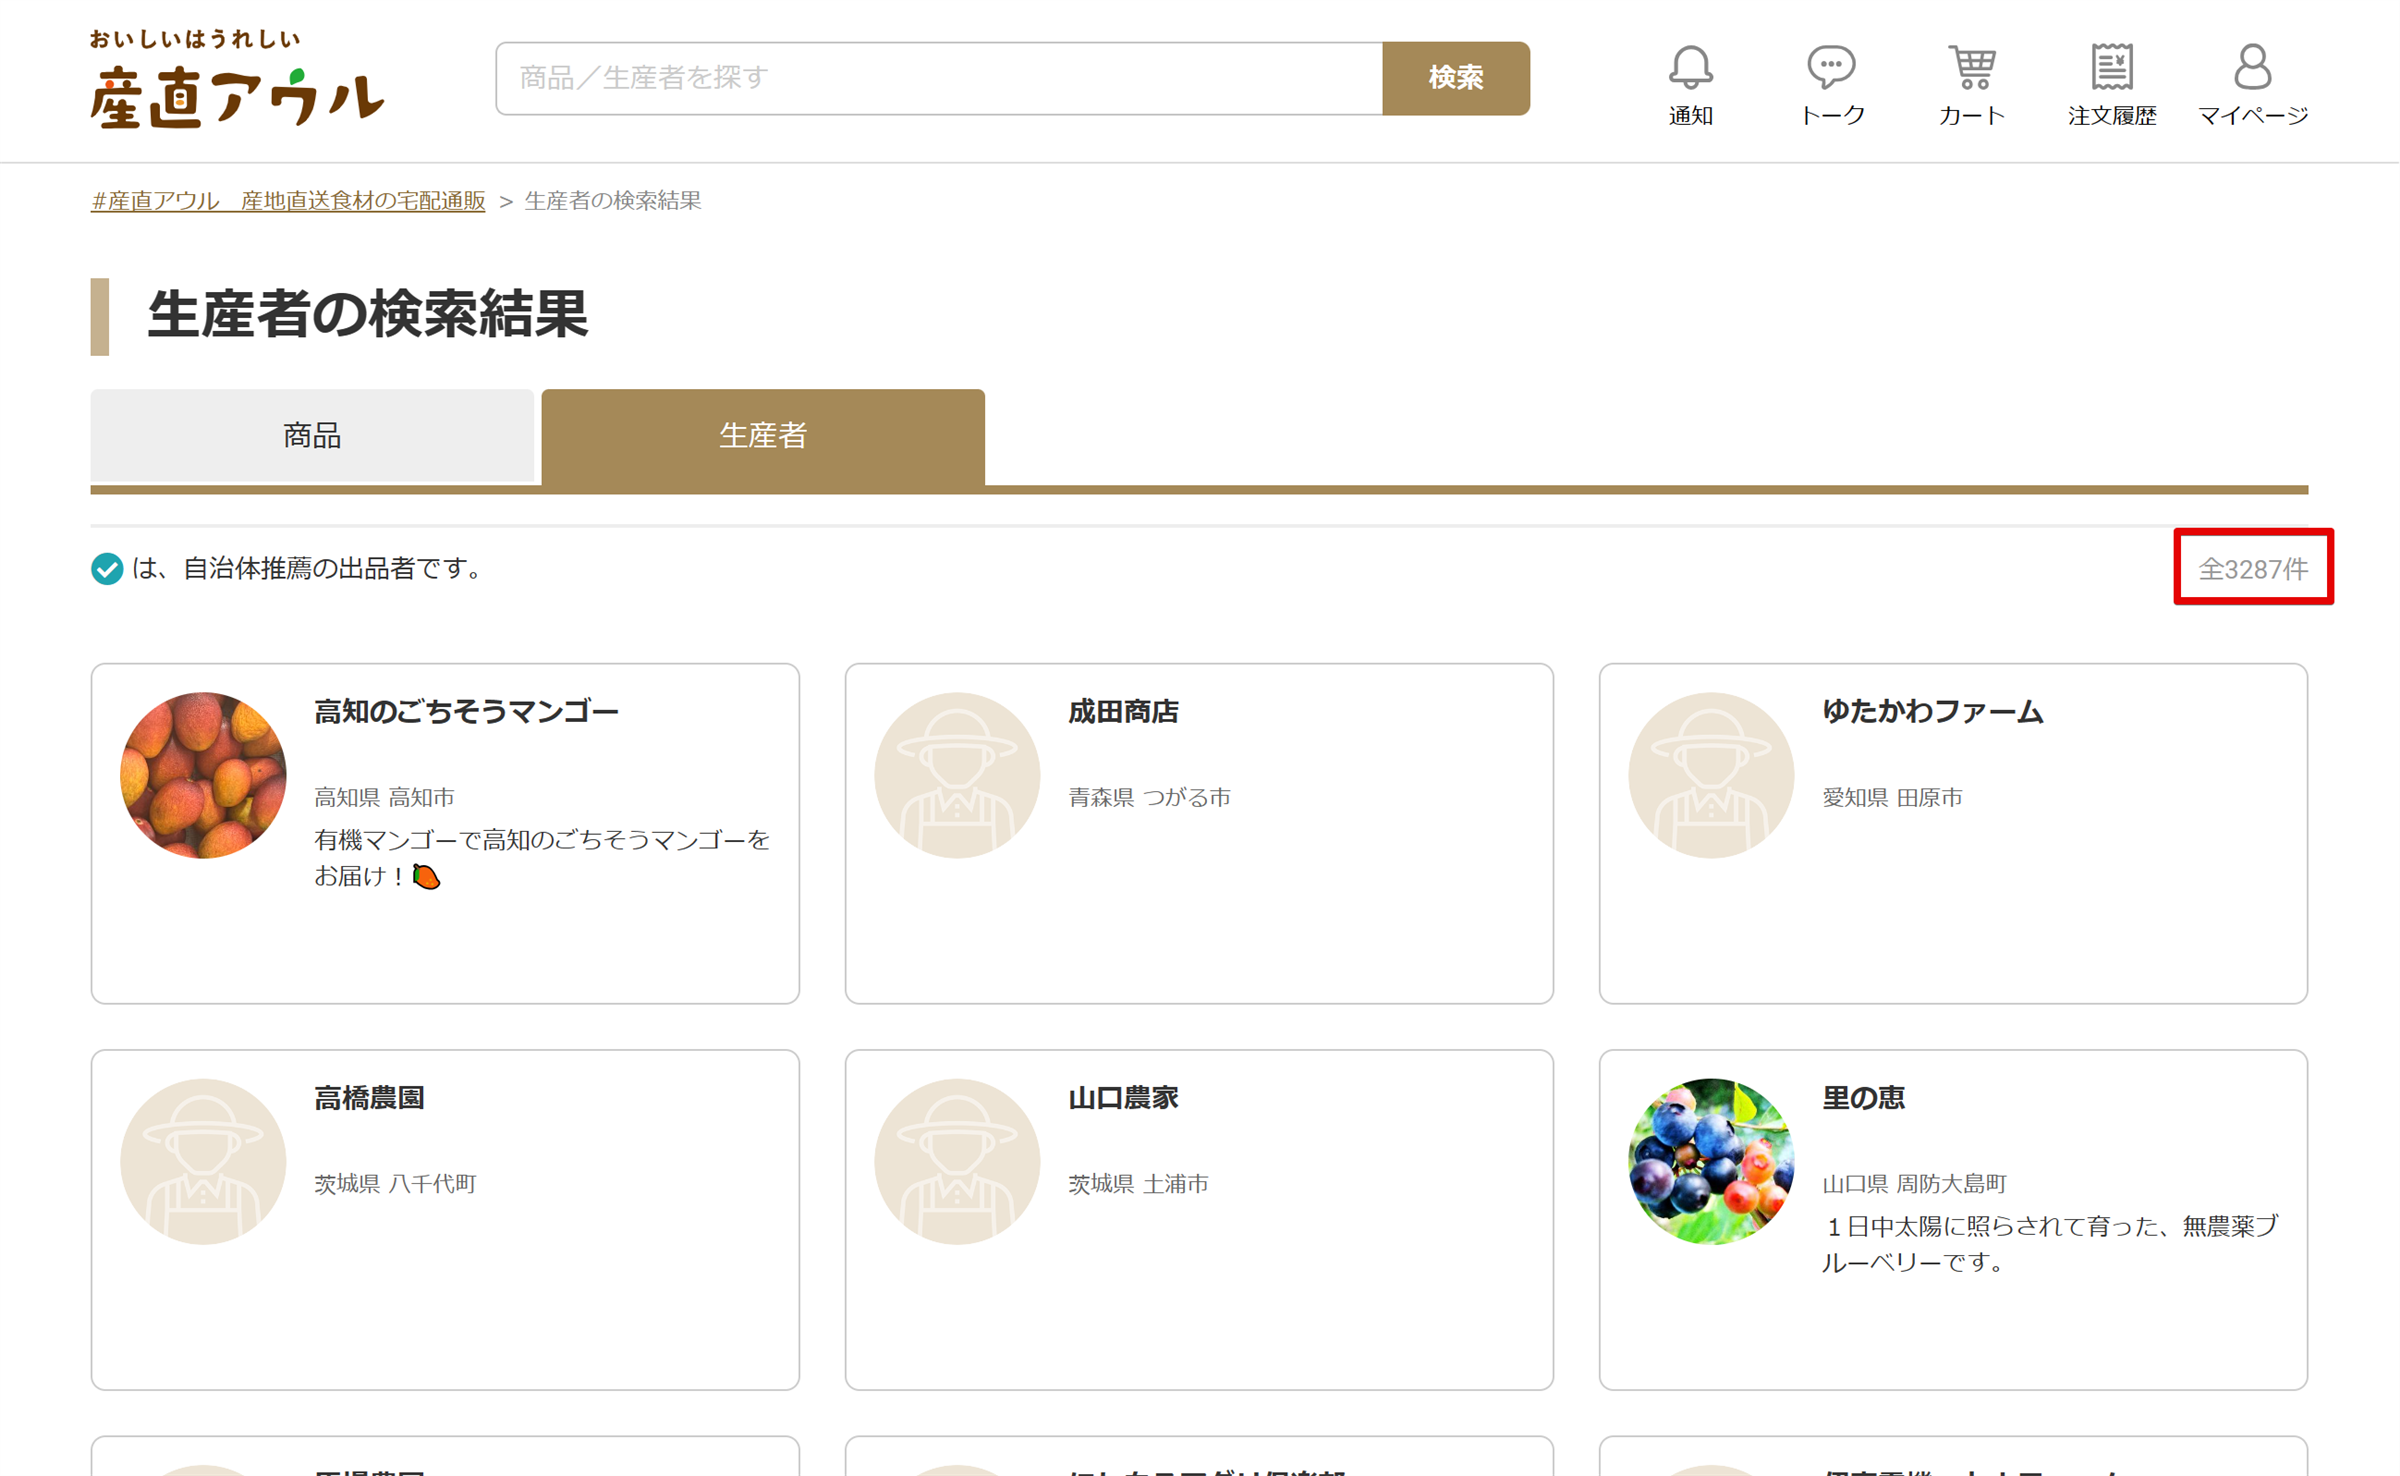Click the 茨城県 八千代町 location text
The height and width of the screenshot is (1476, 2400).
click(395, 1183)
